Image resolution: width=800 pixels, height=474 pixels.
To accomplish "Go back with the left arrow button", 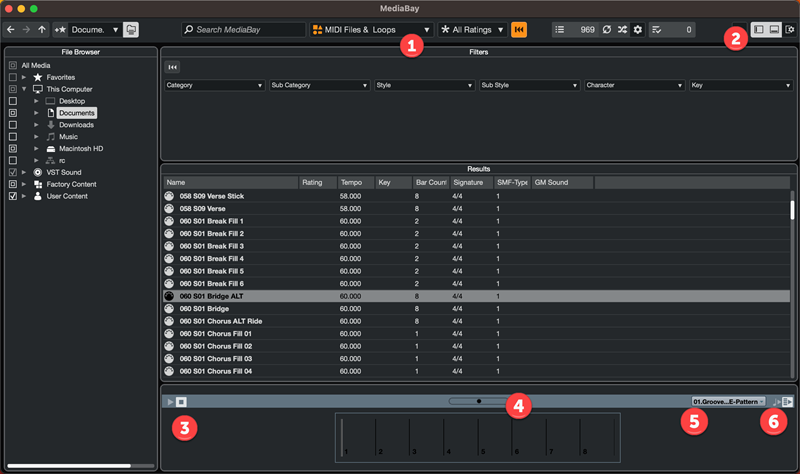I will 11,30.
